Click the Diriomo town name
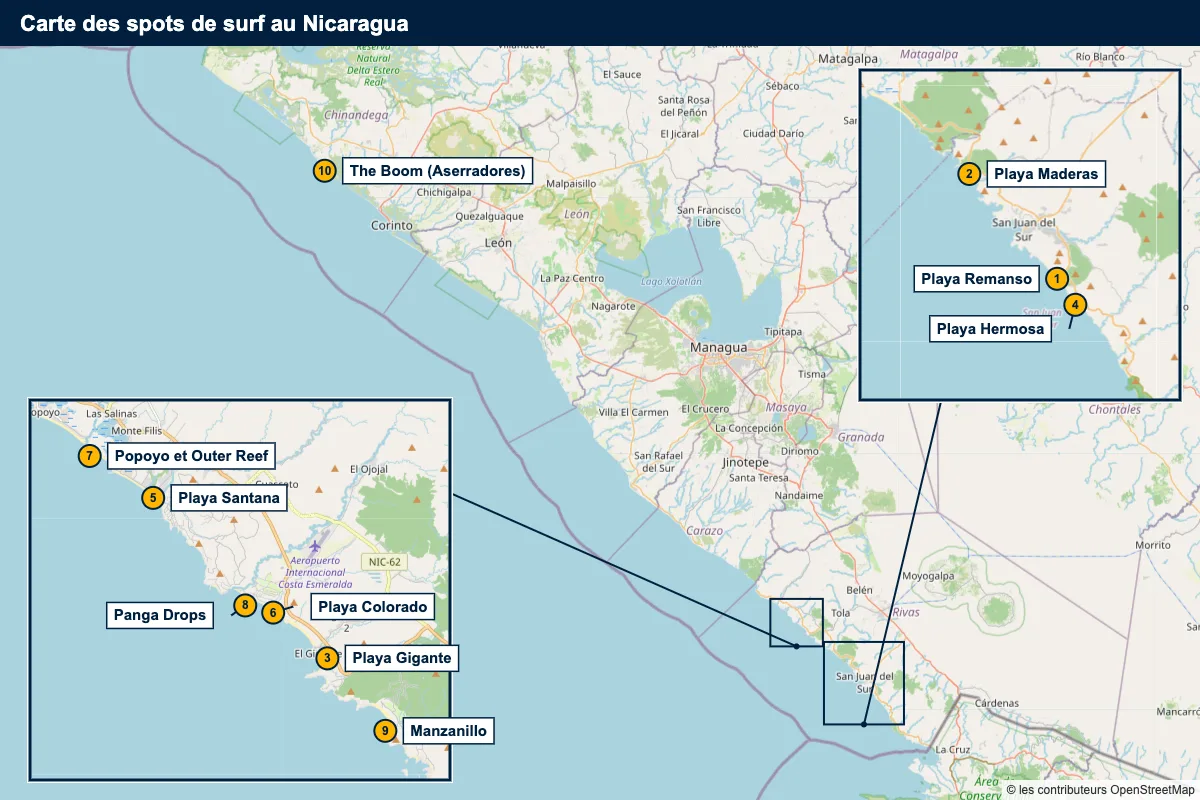 click(x=799, y=451)
